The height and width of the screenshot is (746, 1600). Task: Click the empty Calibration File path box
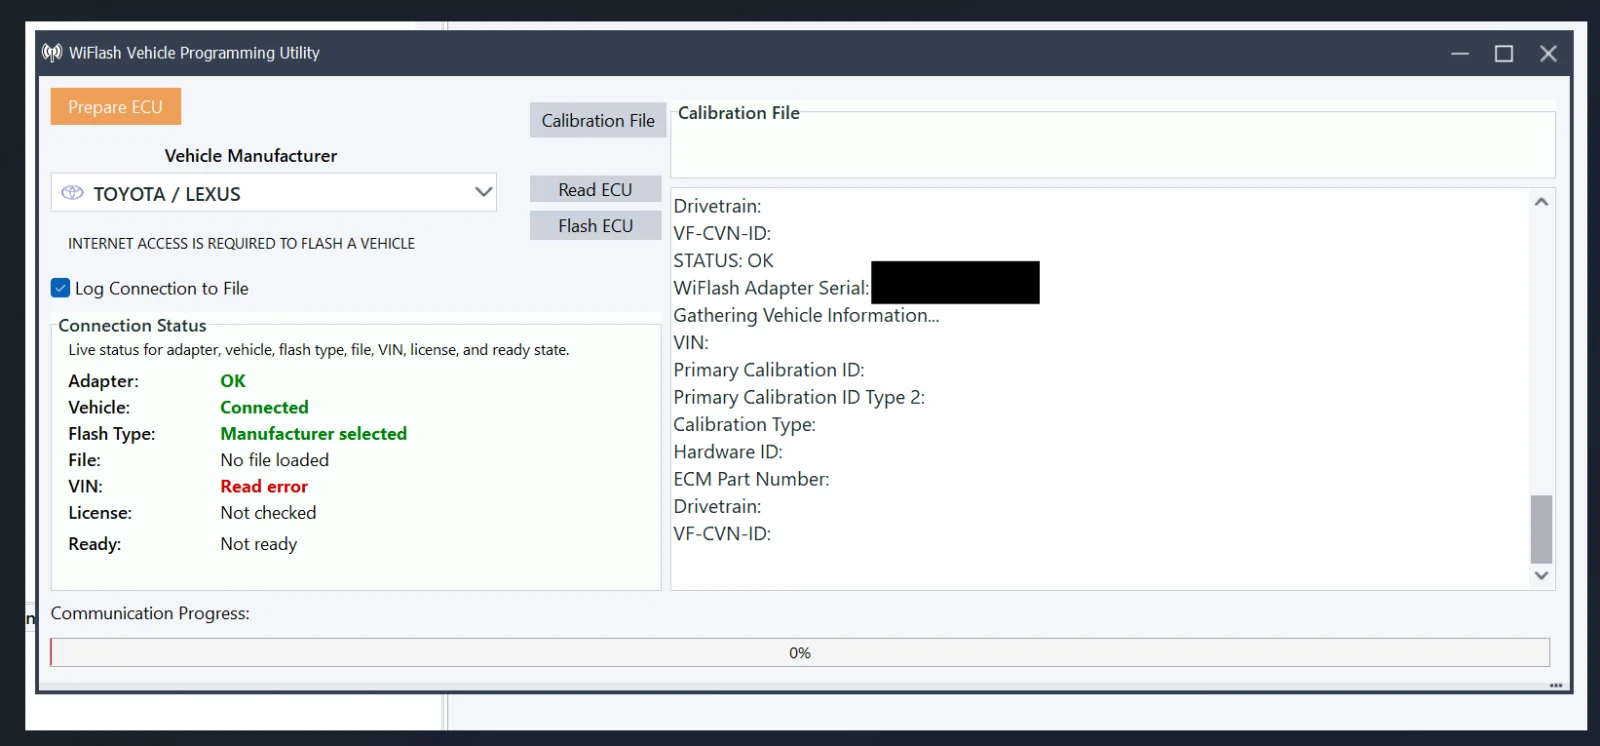point(1113,145)
